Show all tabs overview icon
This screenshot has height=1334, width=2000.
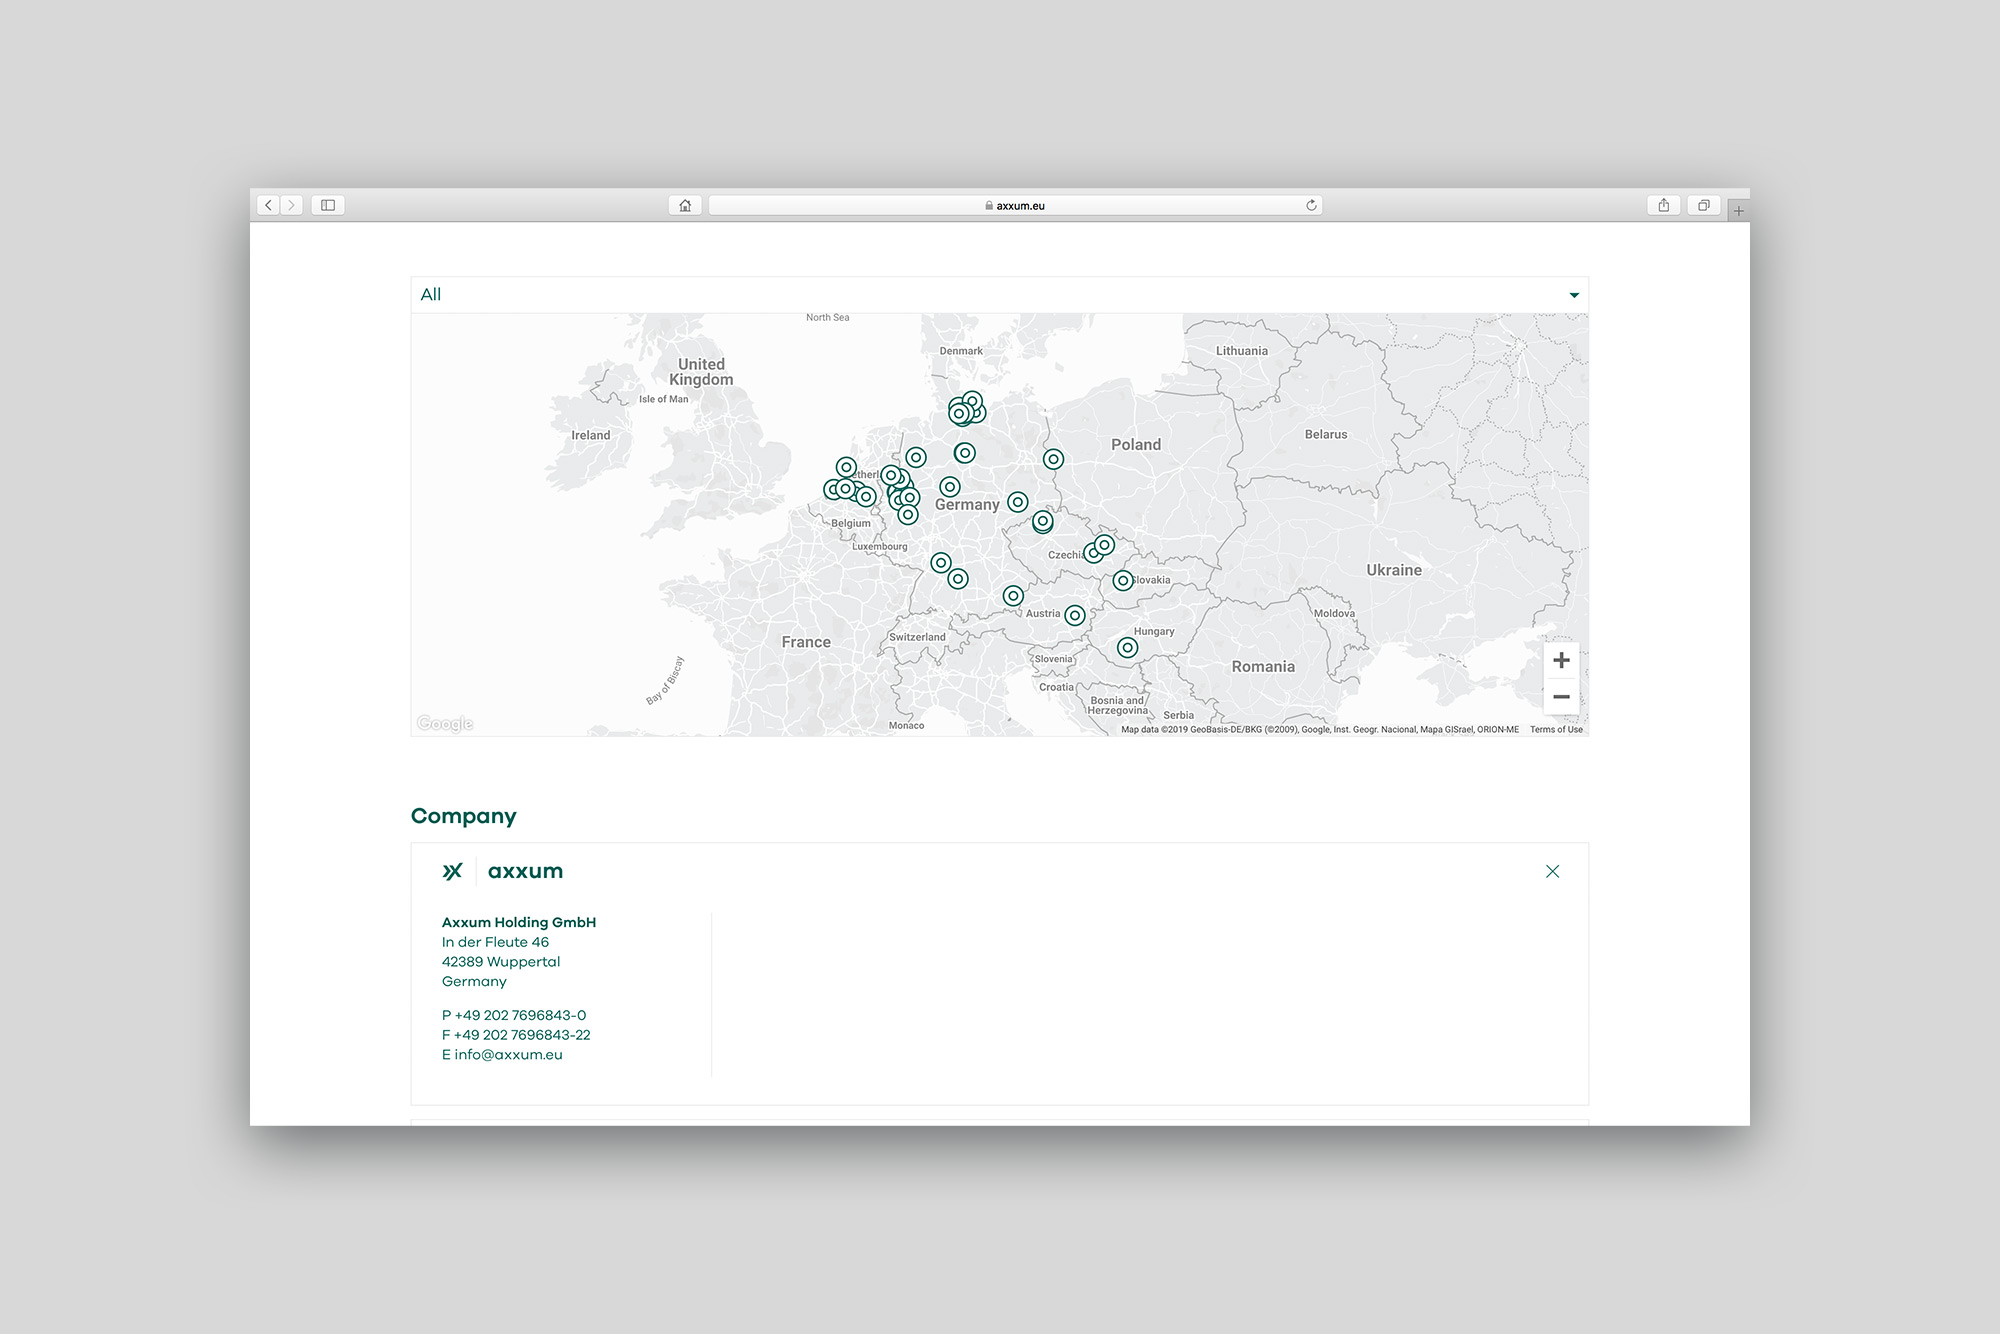(1704, 205)
